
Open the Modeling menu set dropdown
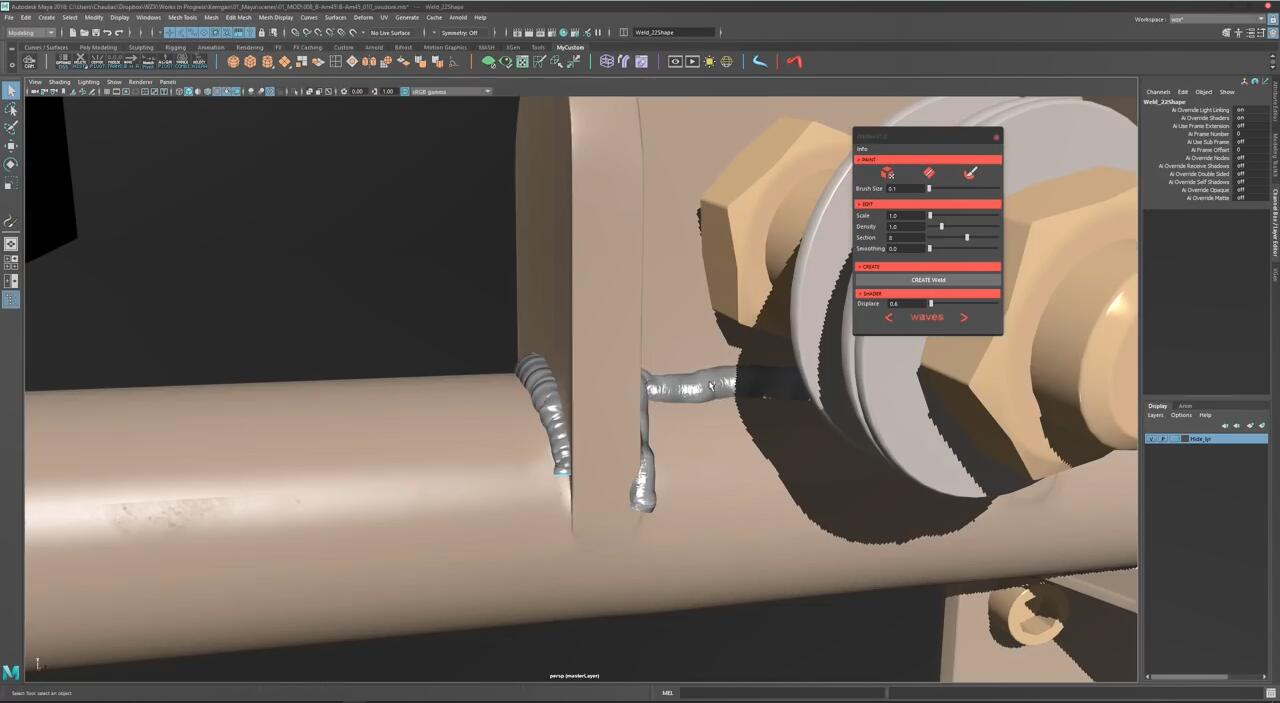pyautogui.click(x=31, y=32)
